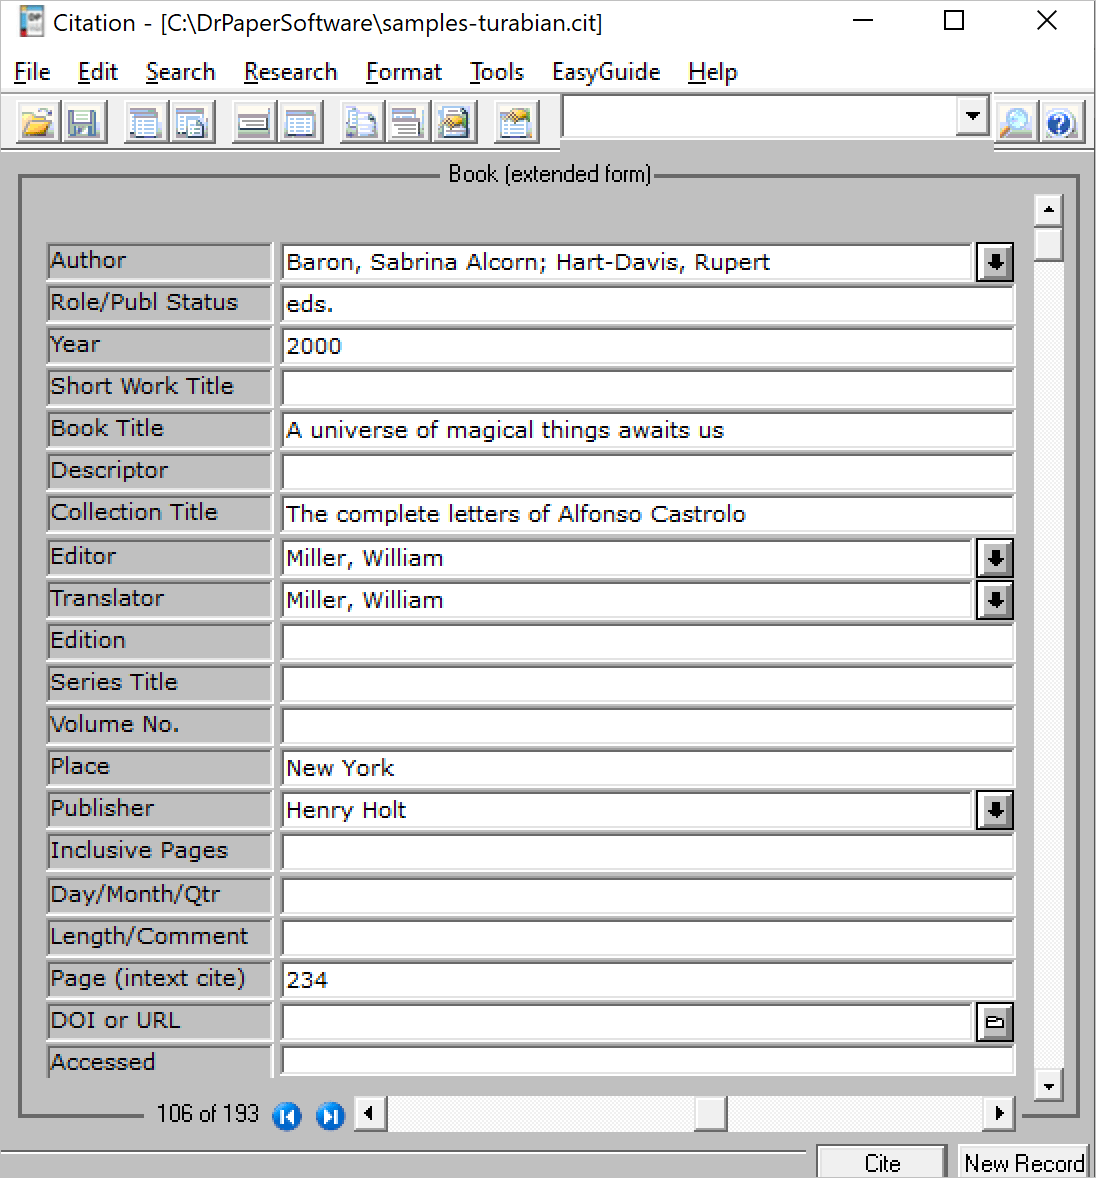Open the Publisher dropdown list
1096x1178 pixels.
(x=994, y=810)
